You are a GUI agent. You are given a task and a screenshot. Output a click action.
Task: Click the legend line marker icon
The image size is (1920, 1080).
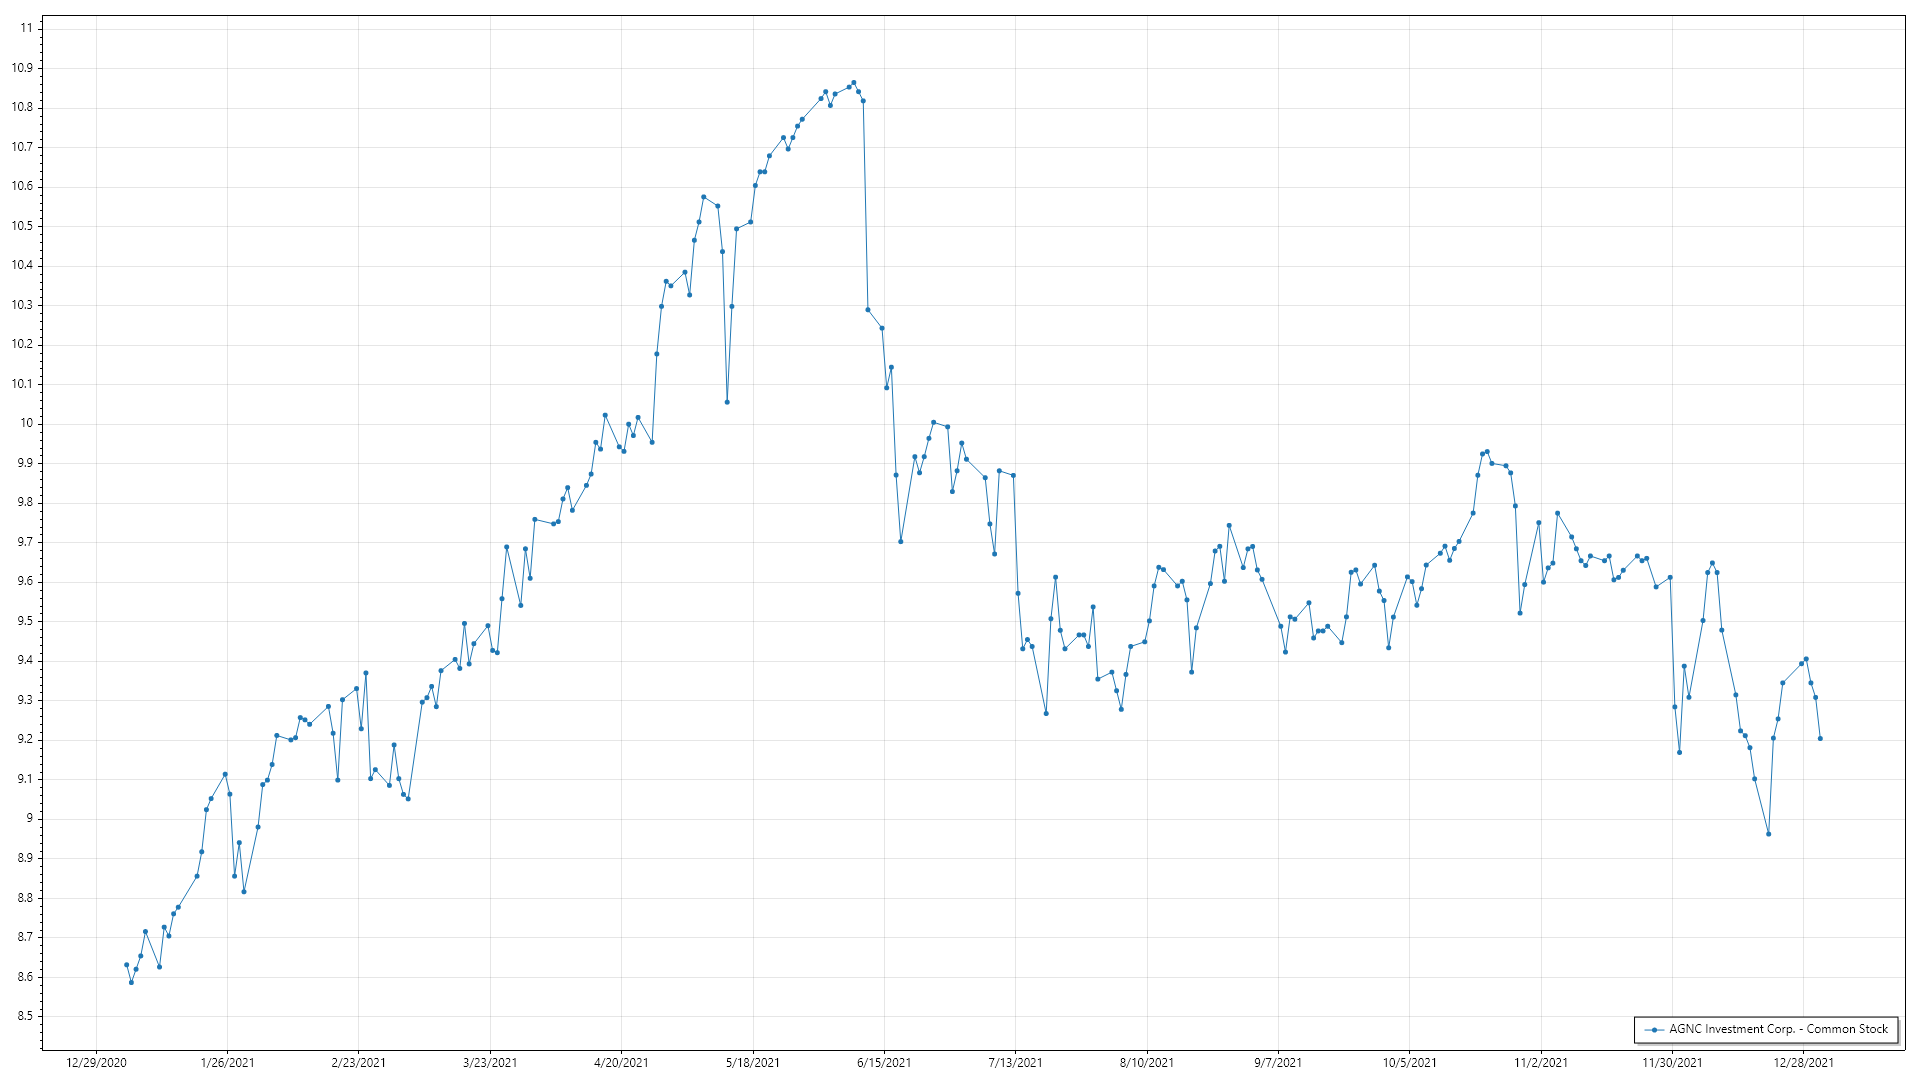pos(1654,1029)
